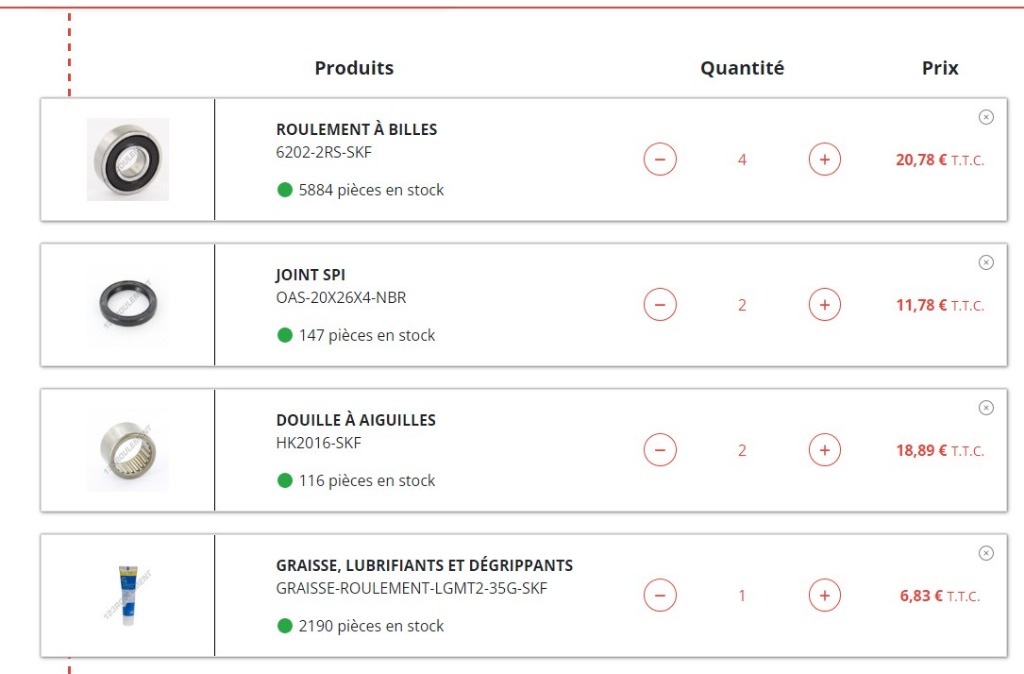Open the DOUILLE À AIGUILLES product link
This screenshot has height=674, width=1024.
pyautogui.click(x=356, y=420)
